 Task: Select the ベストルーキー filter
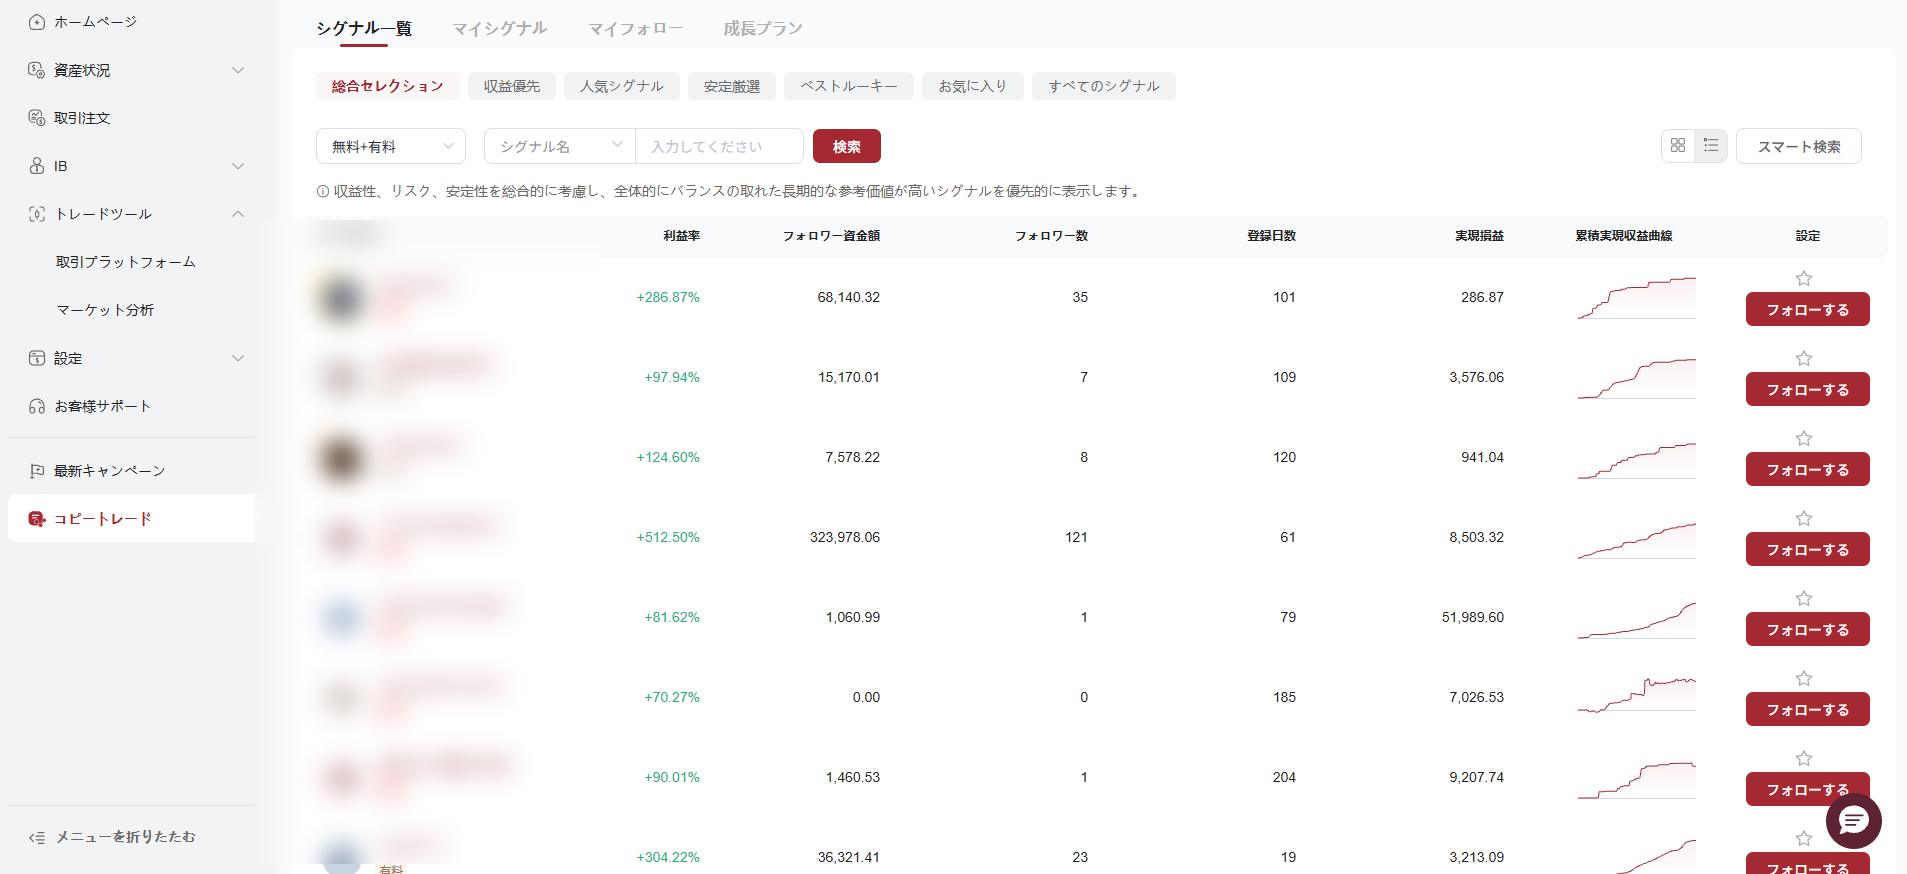coord(849,86)
